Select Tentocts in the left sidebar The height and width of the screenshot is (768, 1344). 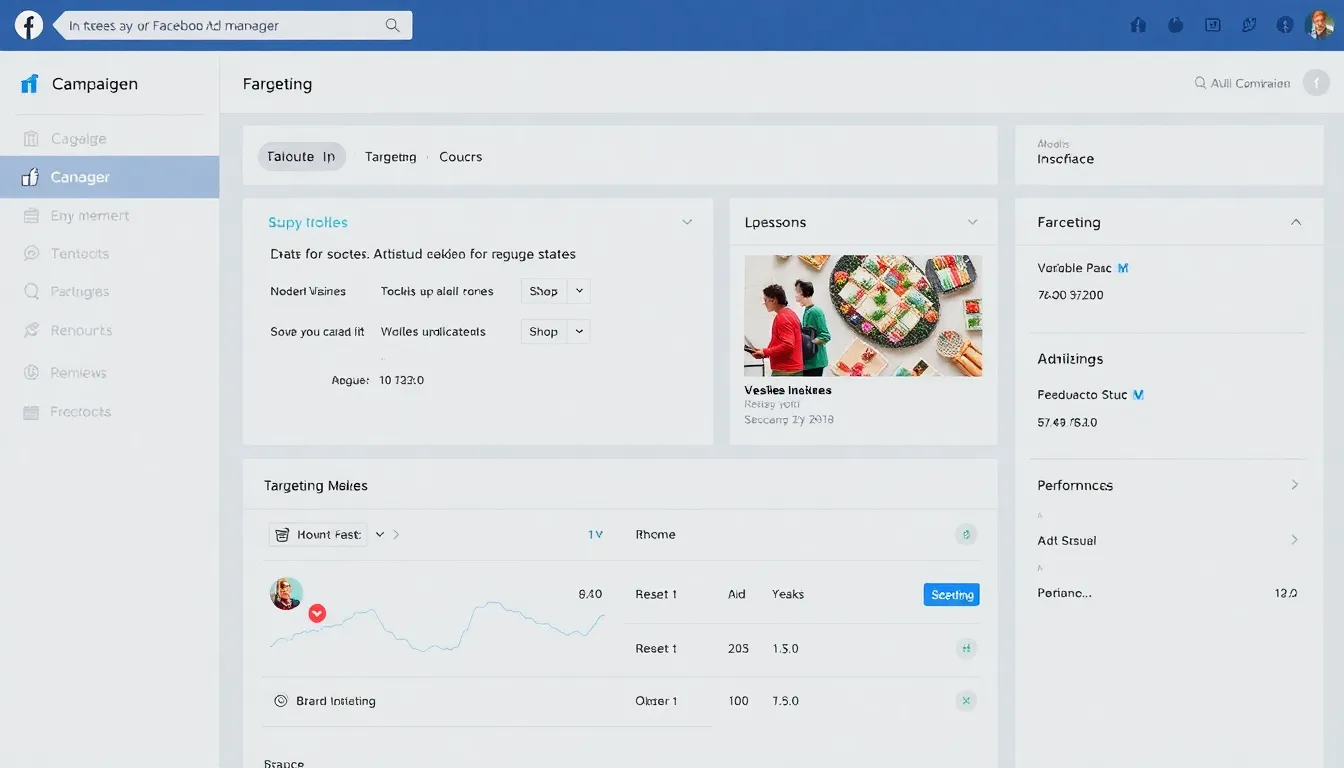pos(80,253)
